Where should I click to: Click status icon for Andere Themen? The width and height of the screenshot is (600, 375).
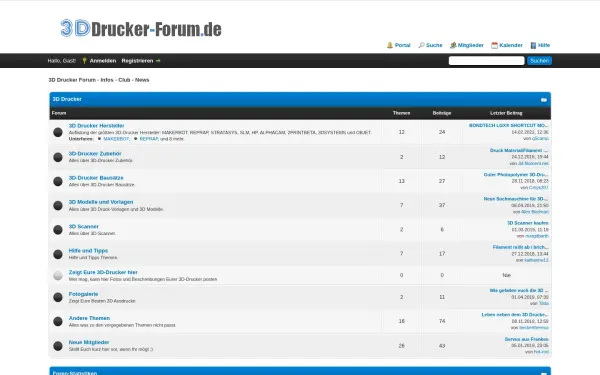58,321
